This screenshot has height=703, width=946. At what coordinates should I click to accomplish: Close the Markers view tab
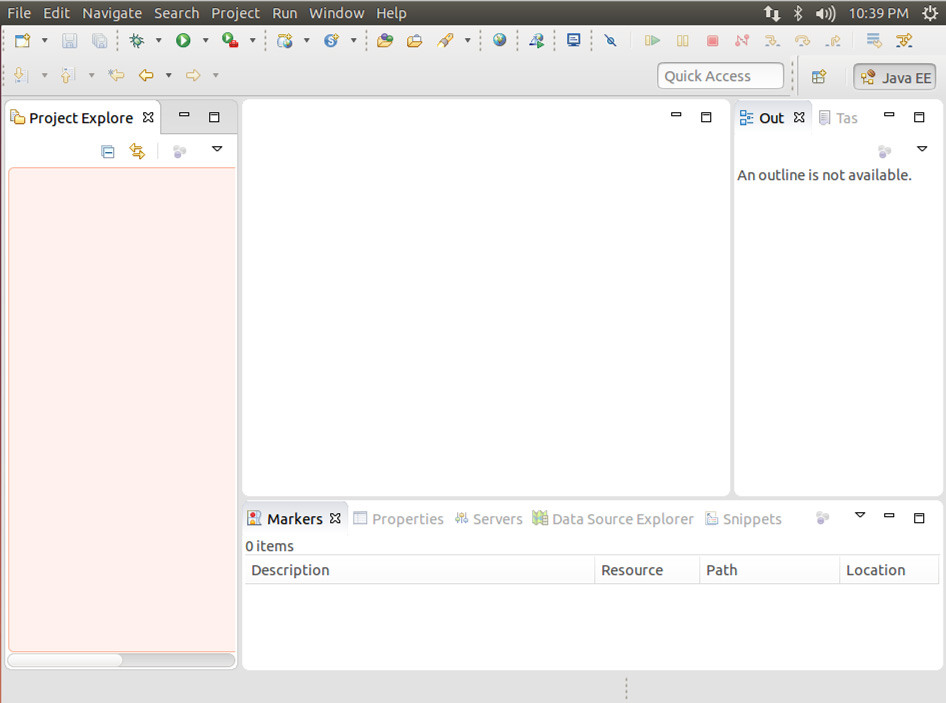tap(335, 518)
